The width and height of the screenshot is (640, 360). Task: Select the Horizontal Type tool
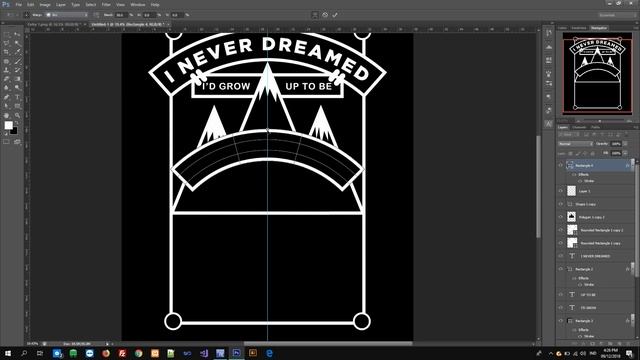[17, 97]
